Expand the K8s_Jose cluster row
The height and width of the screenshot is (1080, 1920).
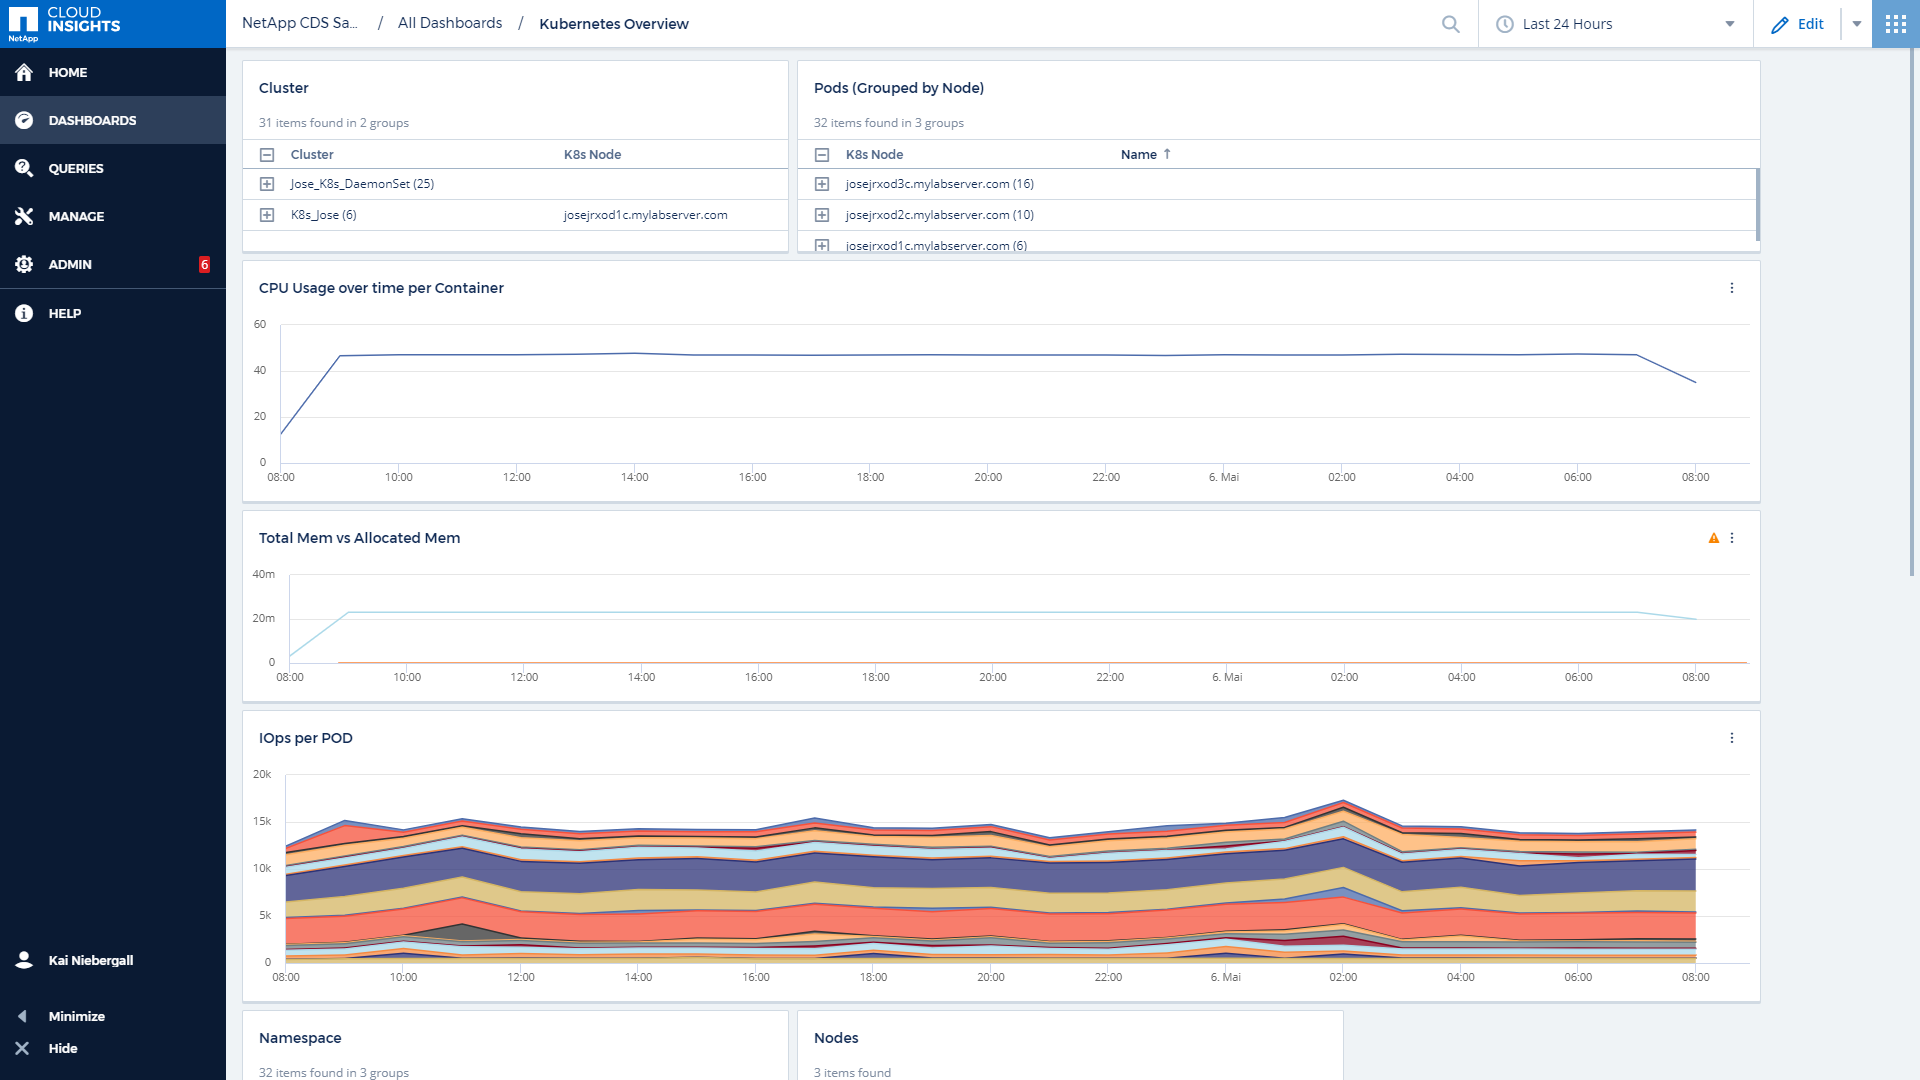[267, 215]
